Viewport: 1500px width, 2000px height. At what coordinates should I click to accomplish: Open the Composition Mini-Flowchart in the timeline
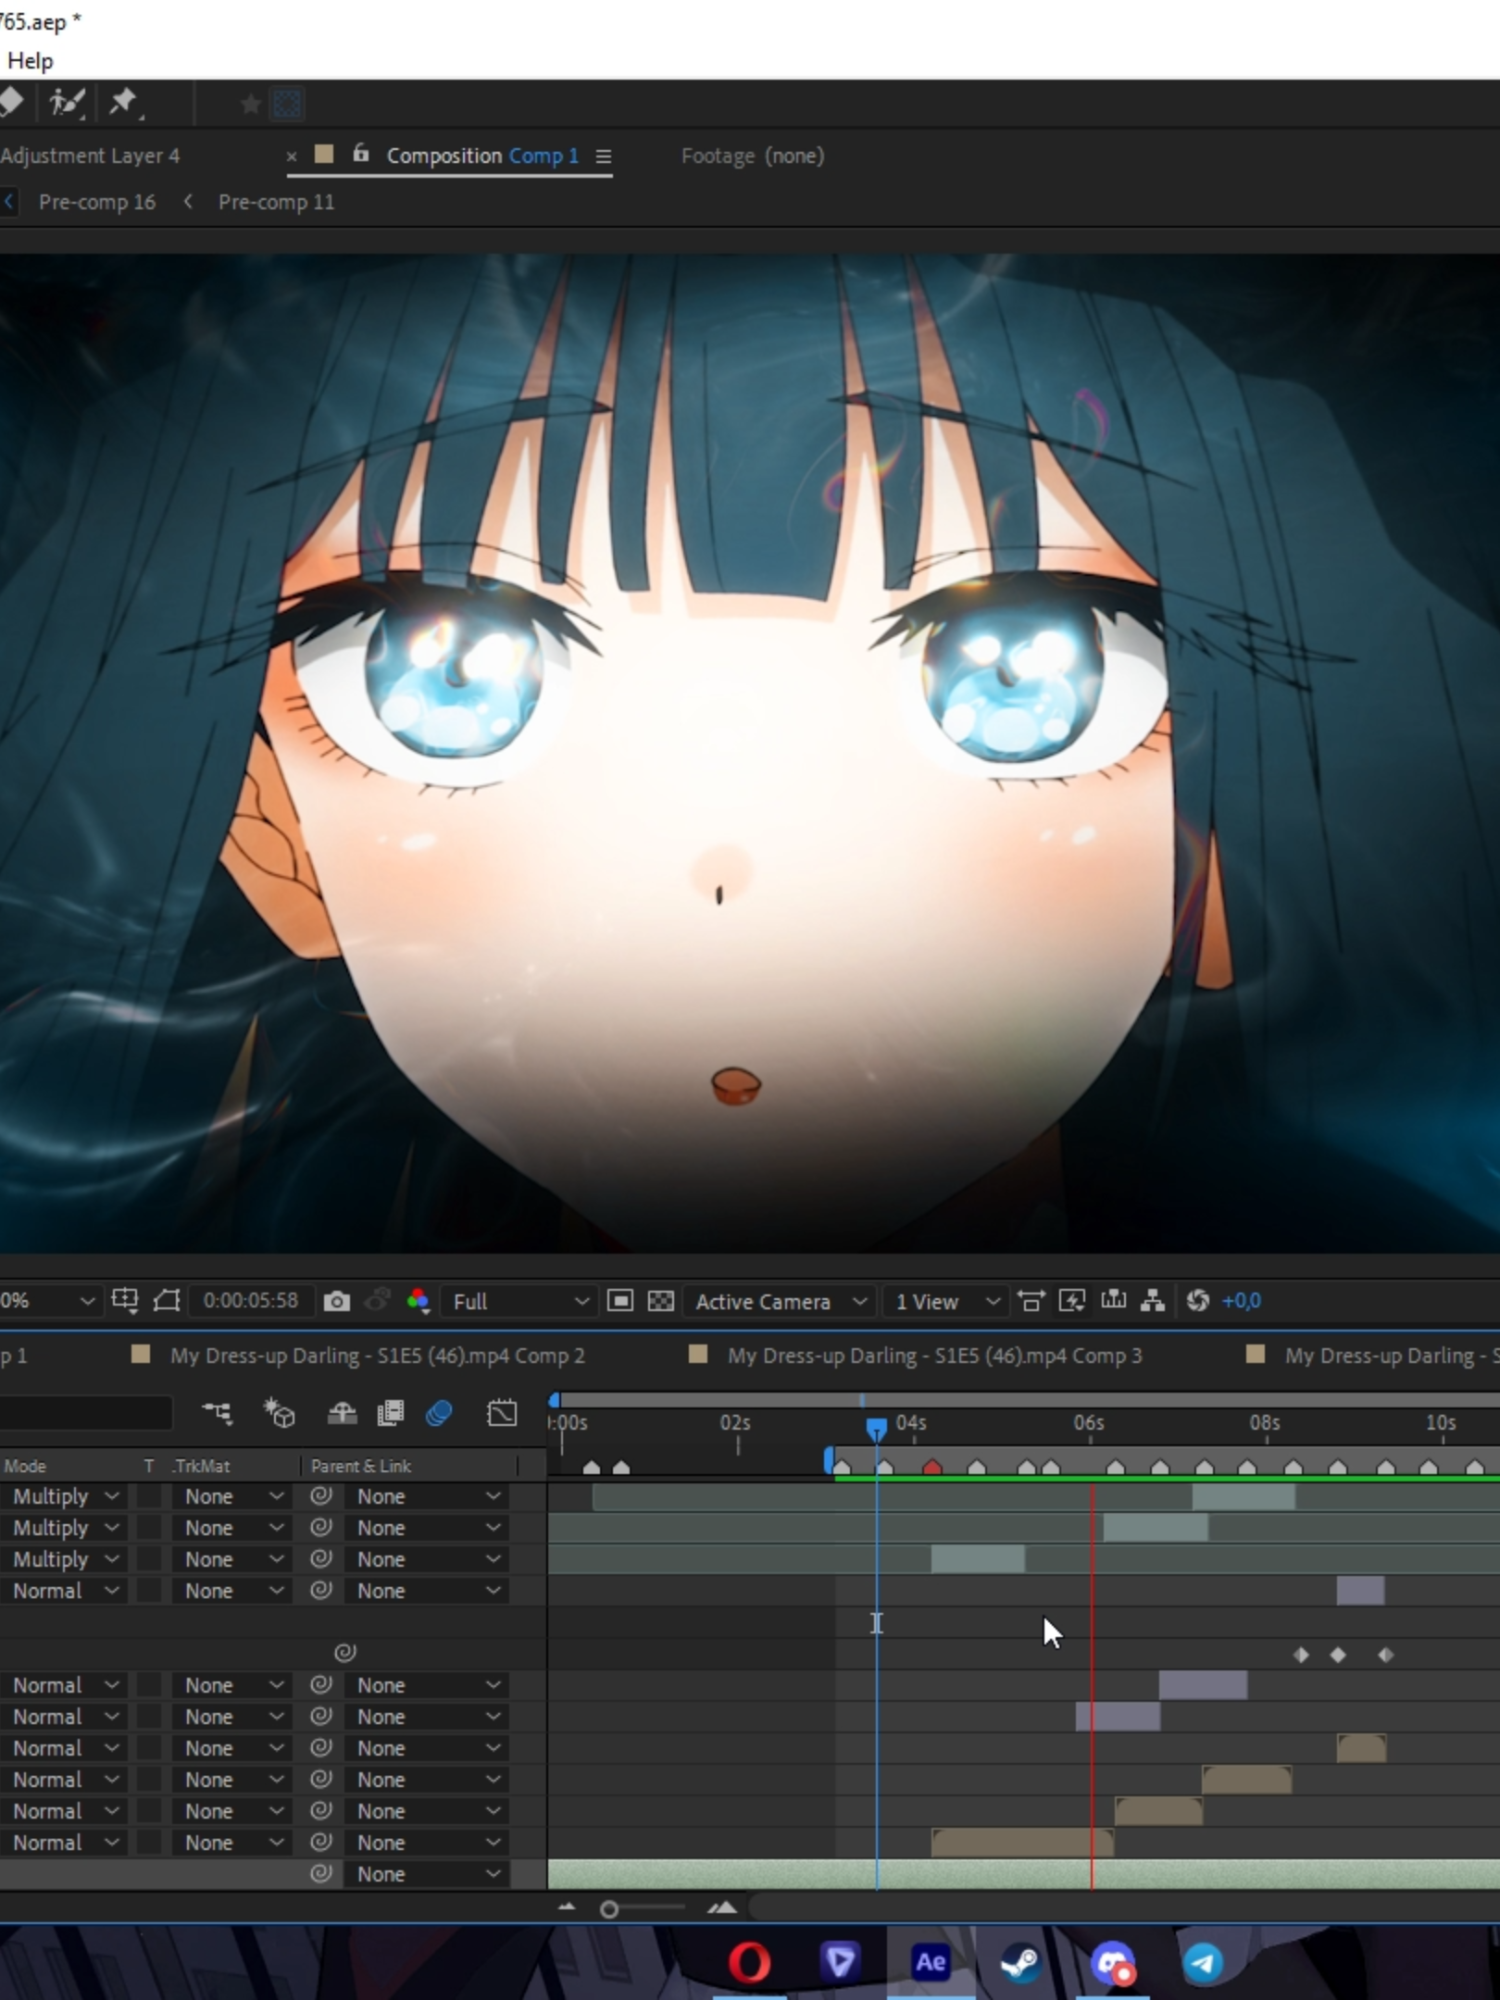coord(217,1413)
